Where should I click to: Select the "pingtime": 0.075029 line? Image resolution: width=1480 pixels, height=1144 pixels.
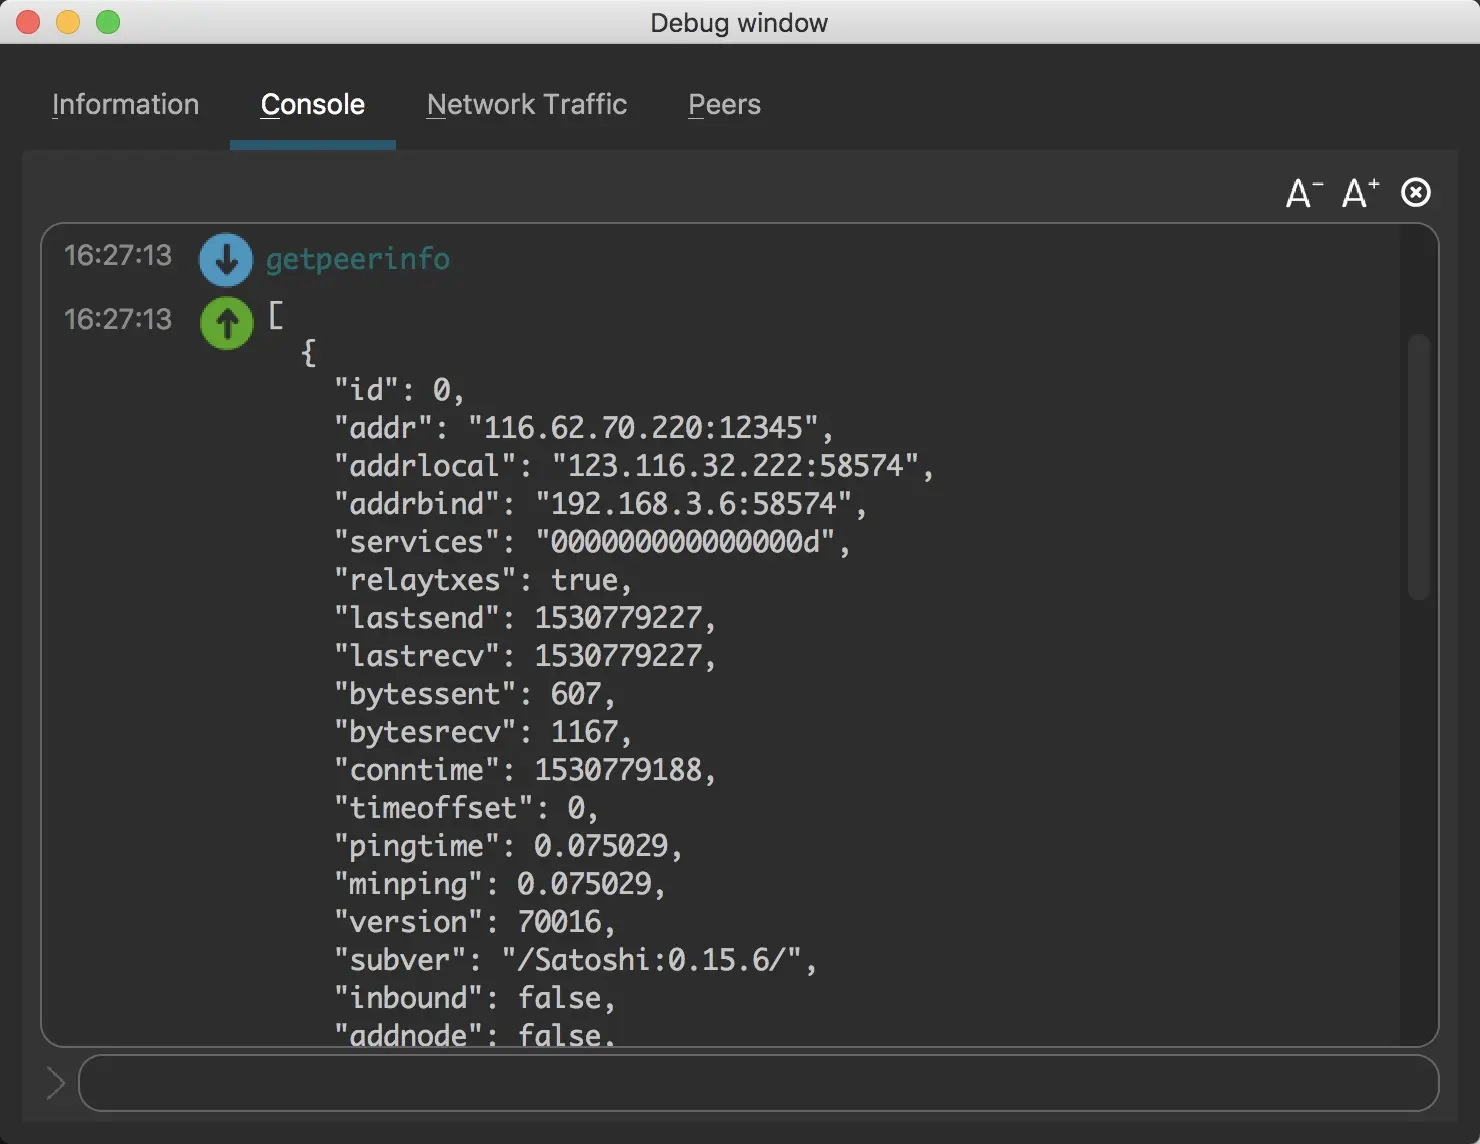[508, 846]
